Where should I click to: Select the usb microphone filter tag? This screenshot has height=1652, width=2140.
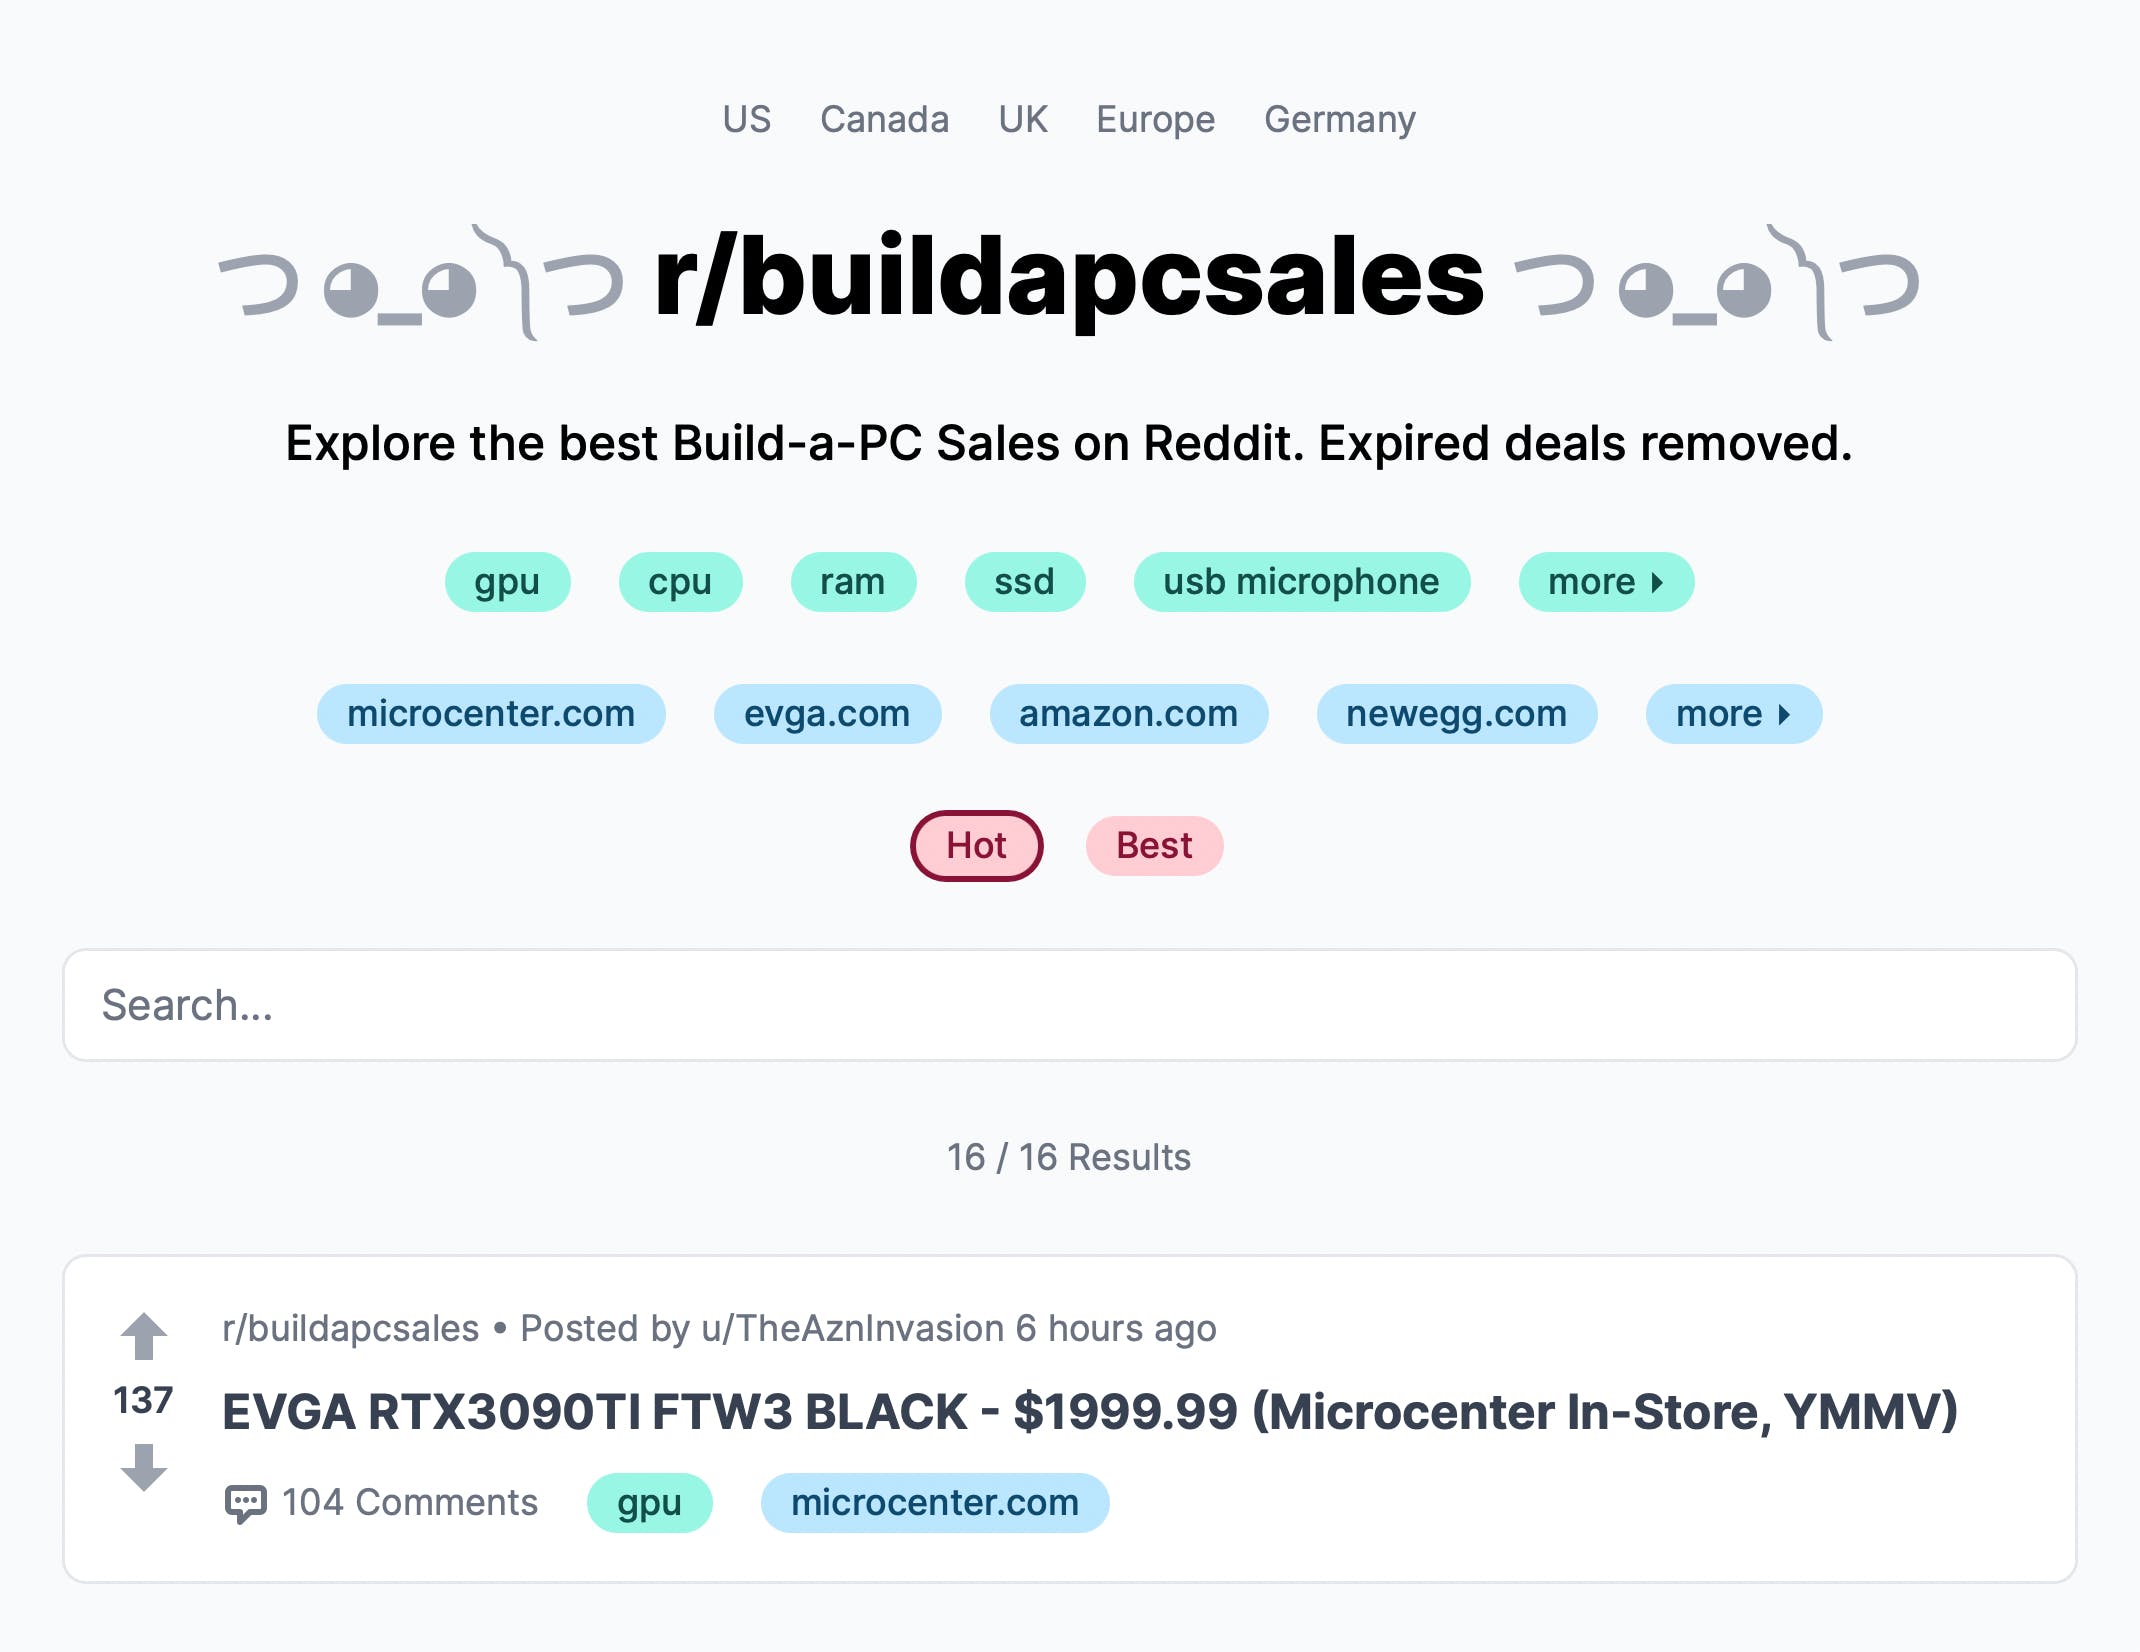[x=1300, y=581]
